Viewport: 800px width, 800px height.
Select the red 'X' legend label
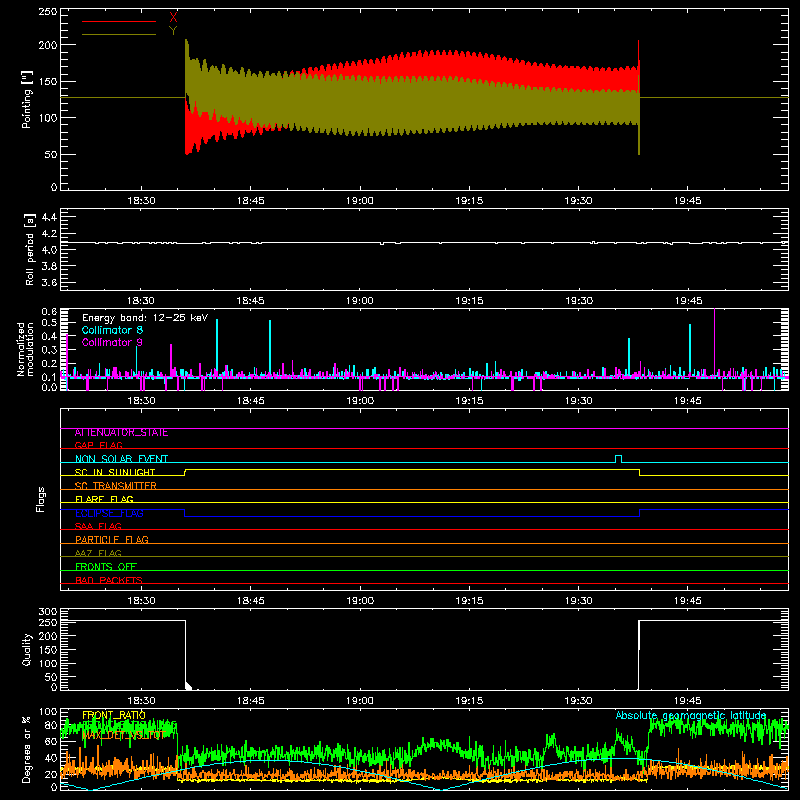coord(173,18)
